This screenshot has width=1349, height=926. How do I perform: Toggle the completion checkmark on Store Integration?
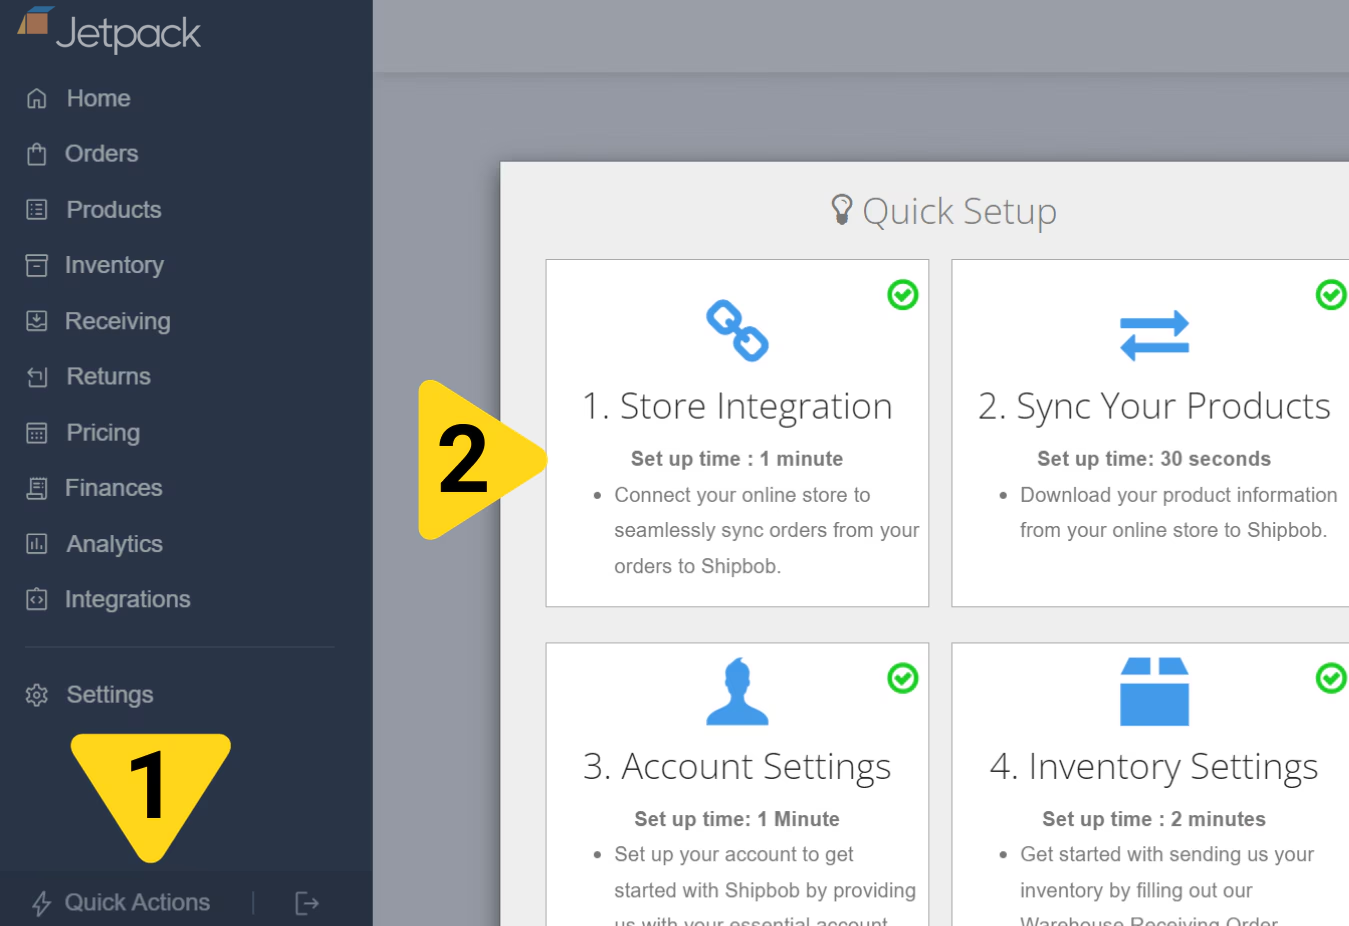tap(902, 295)
